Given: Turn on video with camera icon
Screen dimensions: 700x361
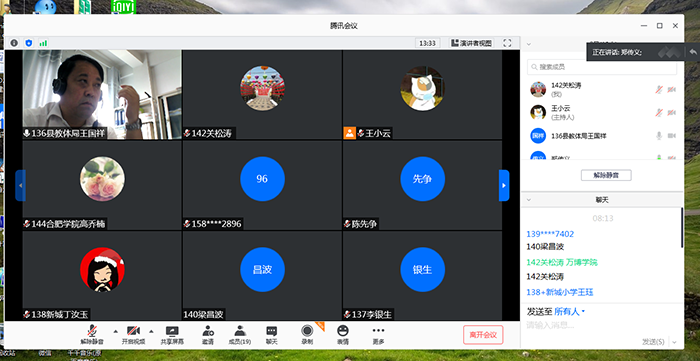Looking at the screenshot, I should coord(133,331).
